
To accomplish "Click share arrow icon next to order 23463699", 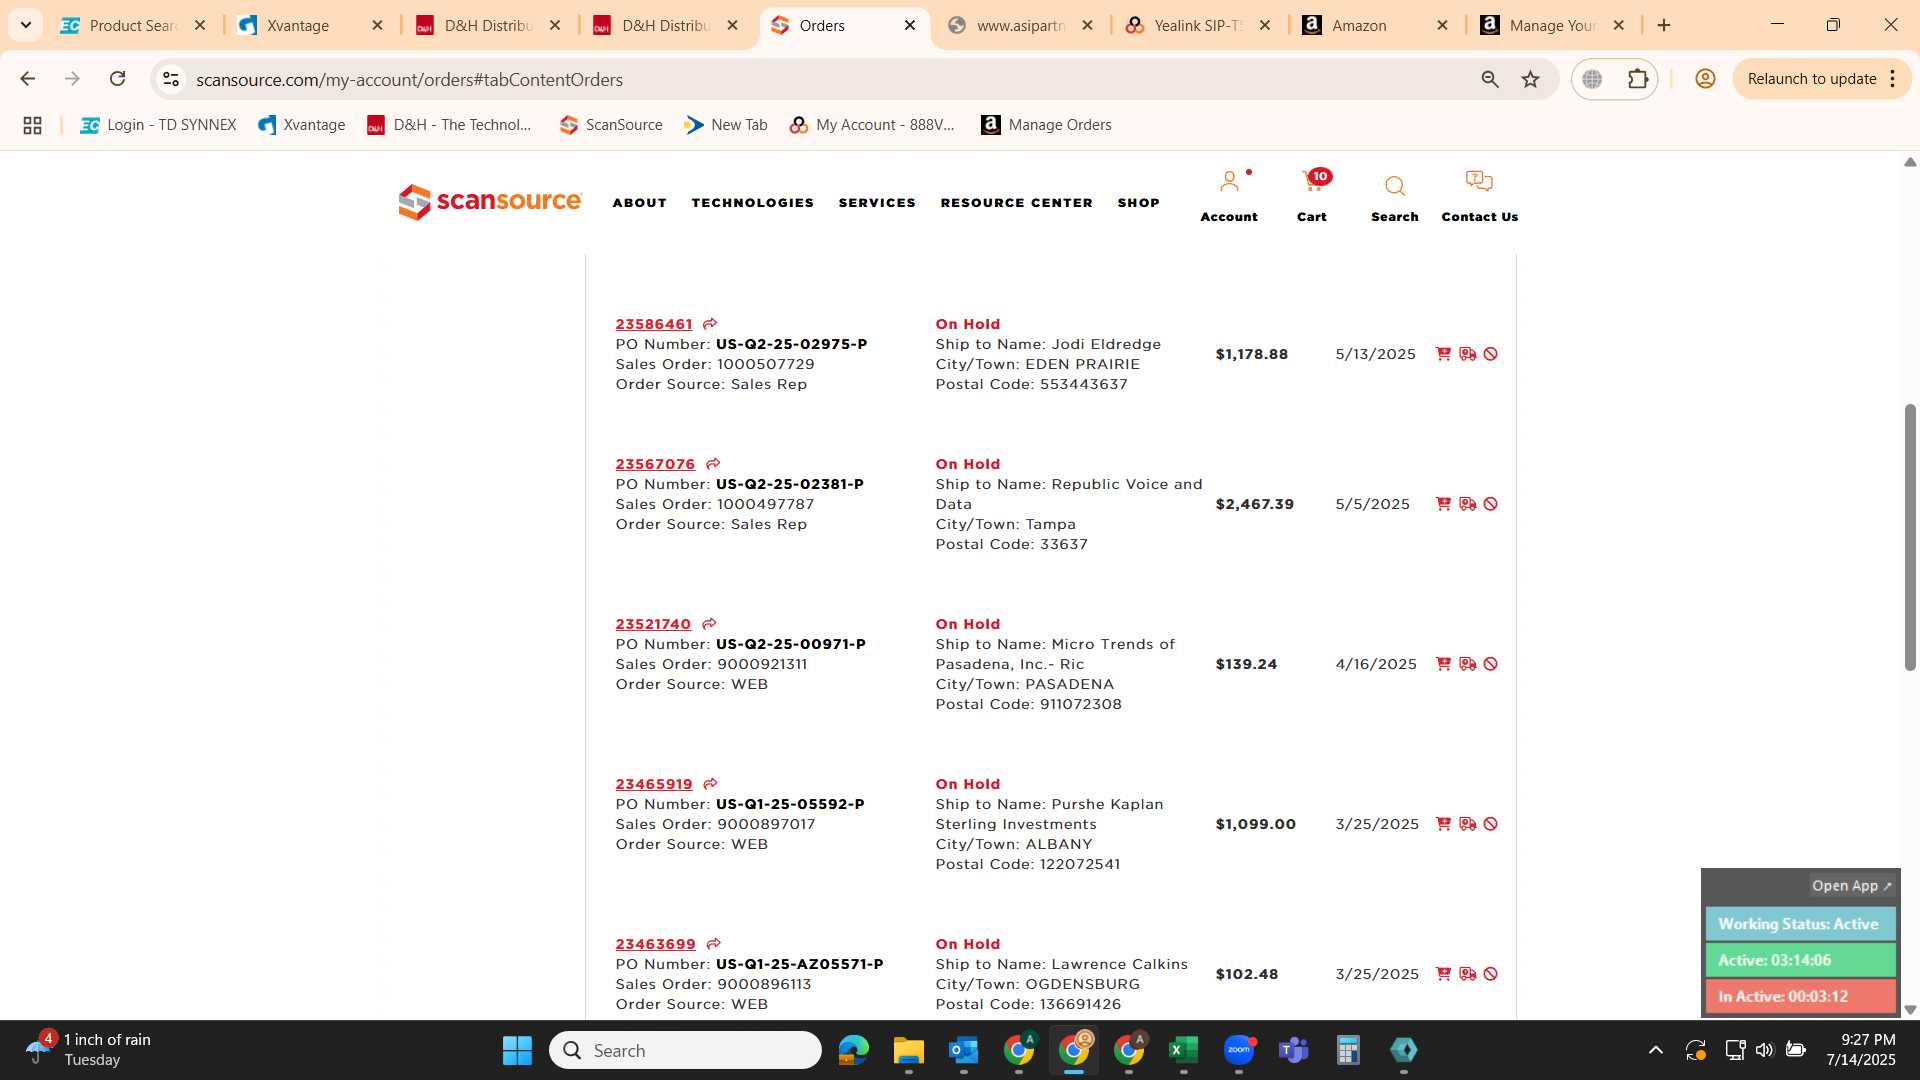I will (713, 944).
